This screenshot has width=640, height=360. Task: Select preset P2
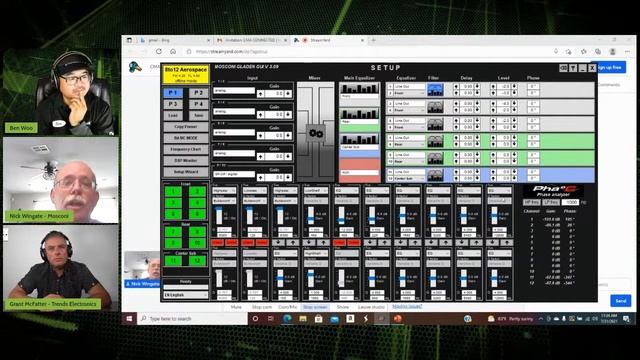198,93
